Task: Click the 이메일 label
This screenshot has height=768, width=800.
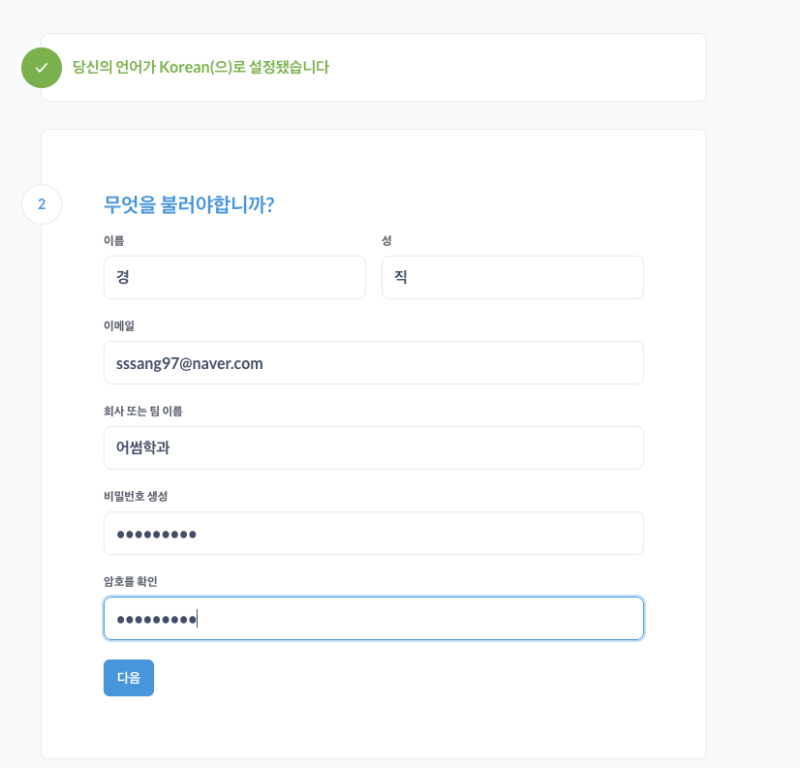Action: (x=119, y=326)
